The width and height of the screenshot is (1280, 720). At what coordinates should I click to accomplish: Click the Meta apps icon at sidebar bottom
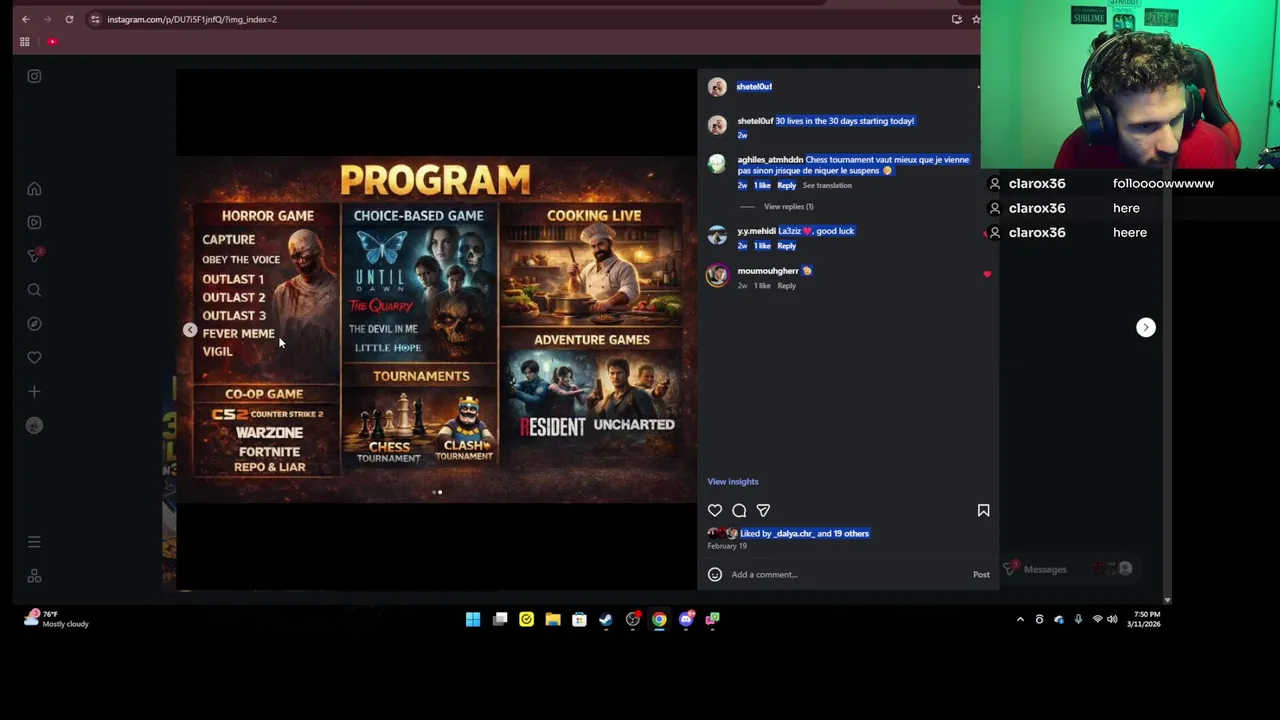click(x=34, y=576)
